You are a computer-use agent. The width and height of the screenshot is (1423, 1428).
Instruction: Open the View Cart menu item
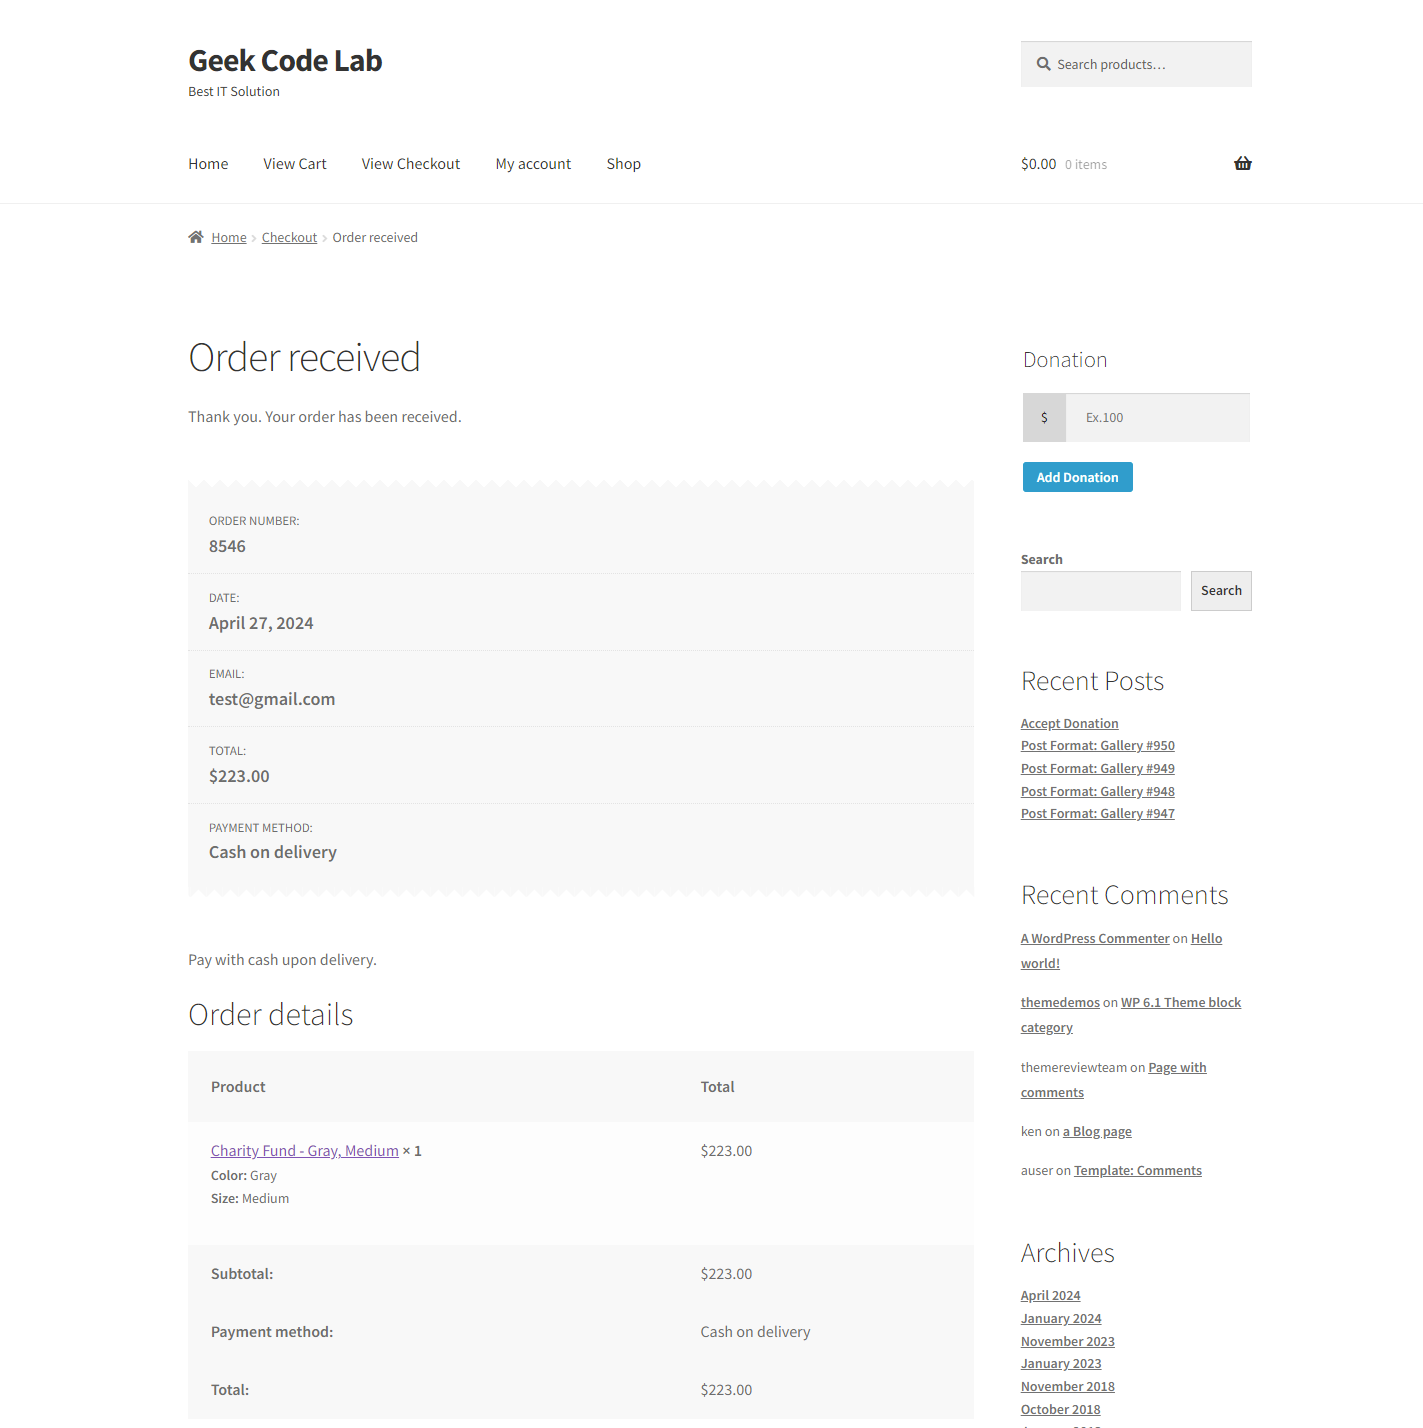295,164
